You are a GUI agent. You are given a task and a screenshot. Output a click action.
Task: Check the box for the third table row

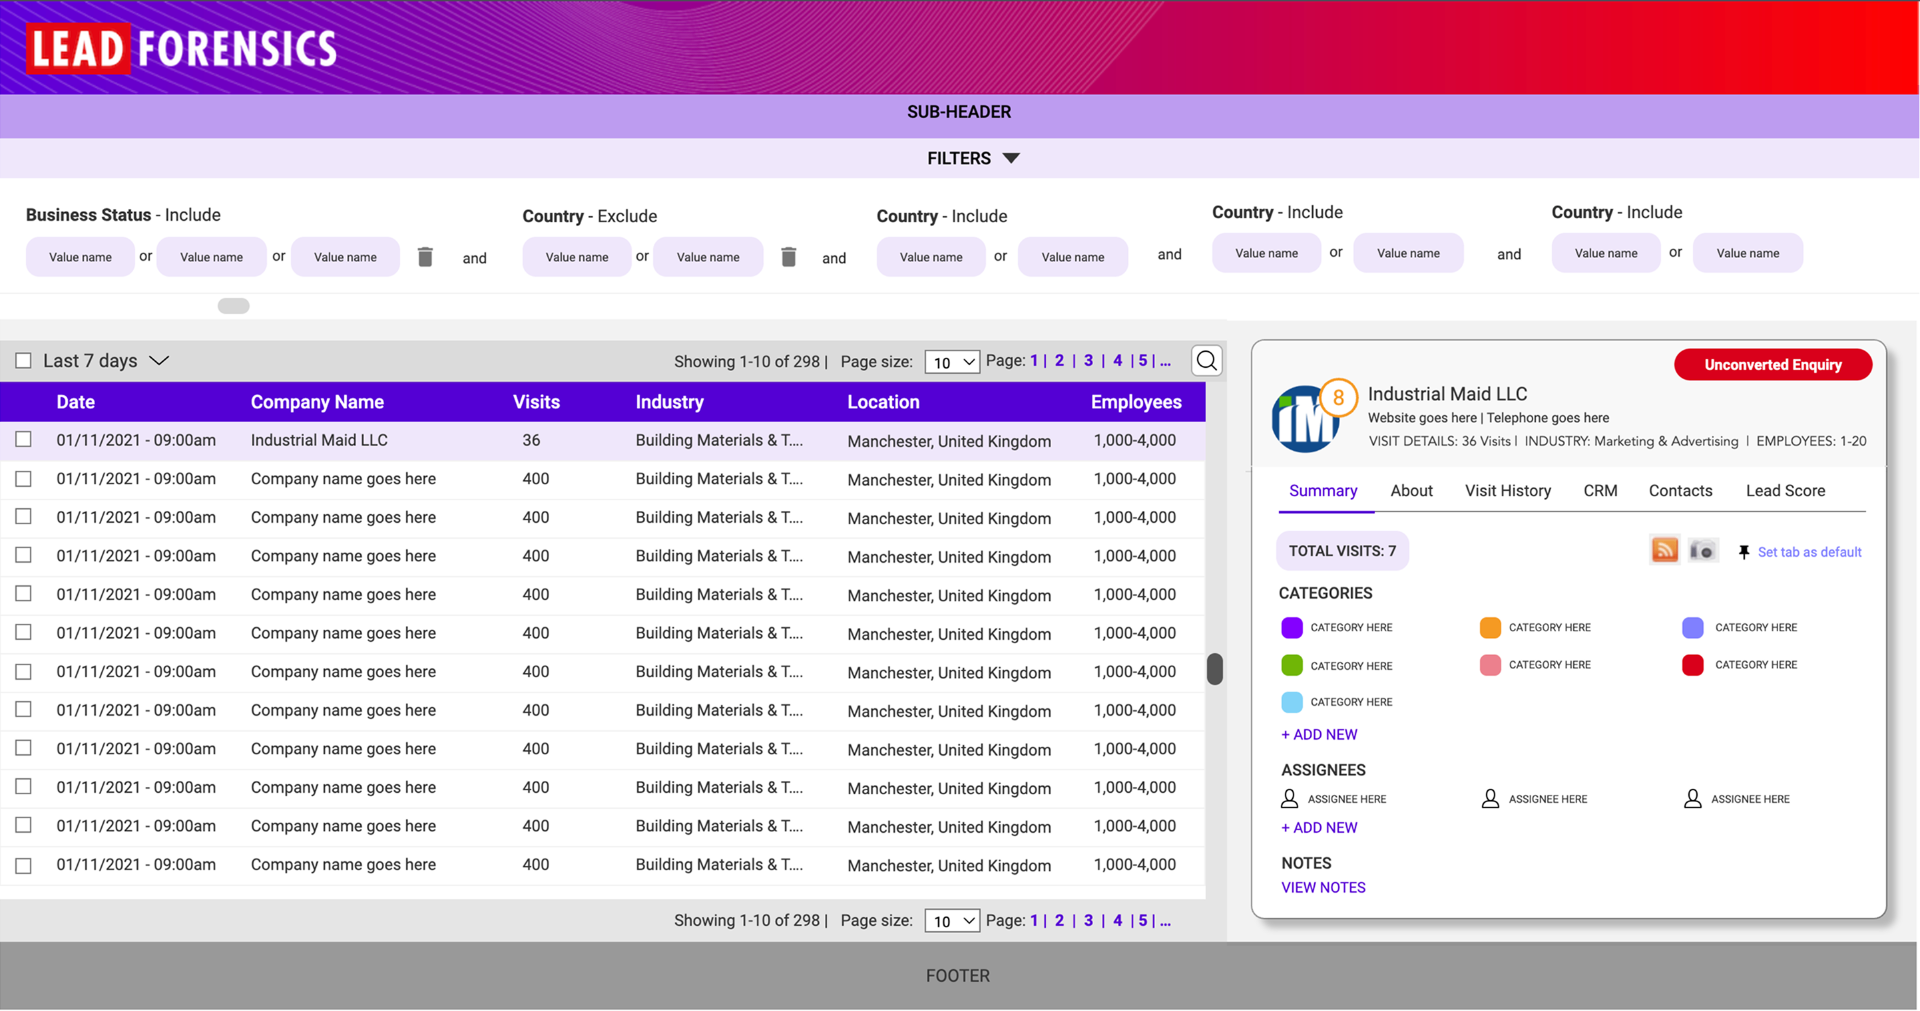point(23,517)
